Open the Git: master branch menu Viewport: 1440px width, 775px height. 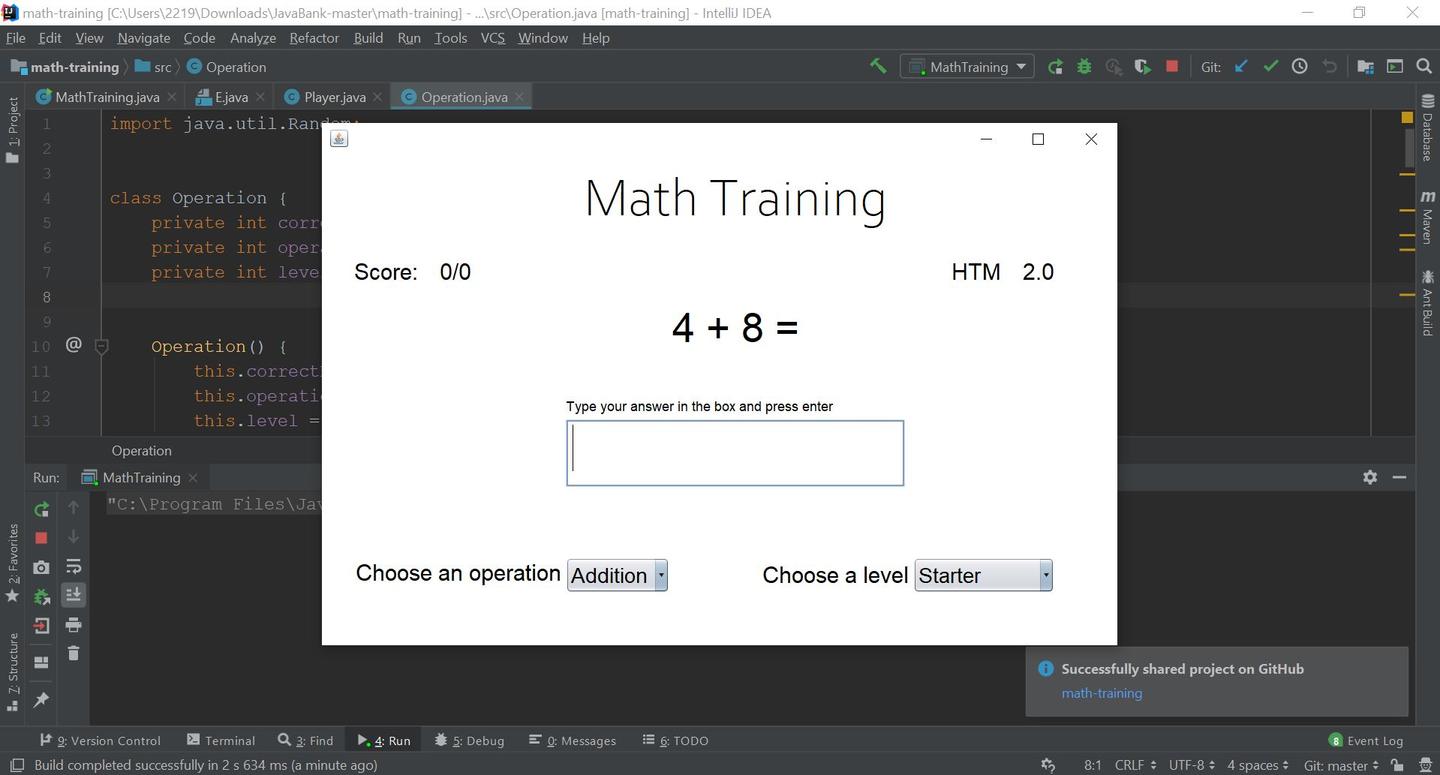(1340, 765)
